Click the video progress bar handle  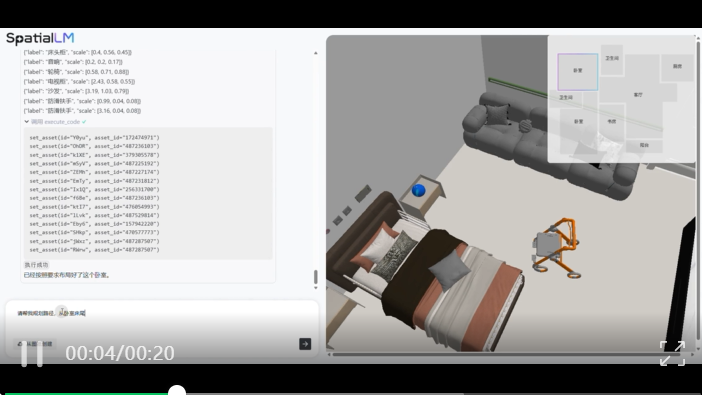pyautogui.click(x=177, y=391)
